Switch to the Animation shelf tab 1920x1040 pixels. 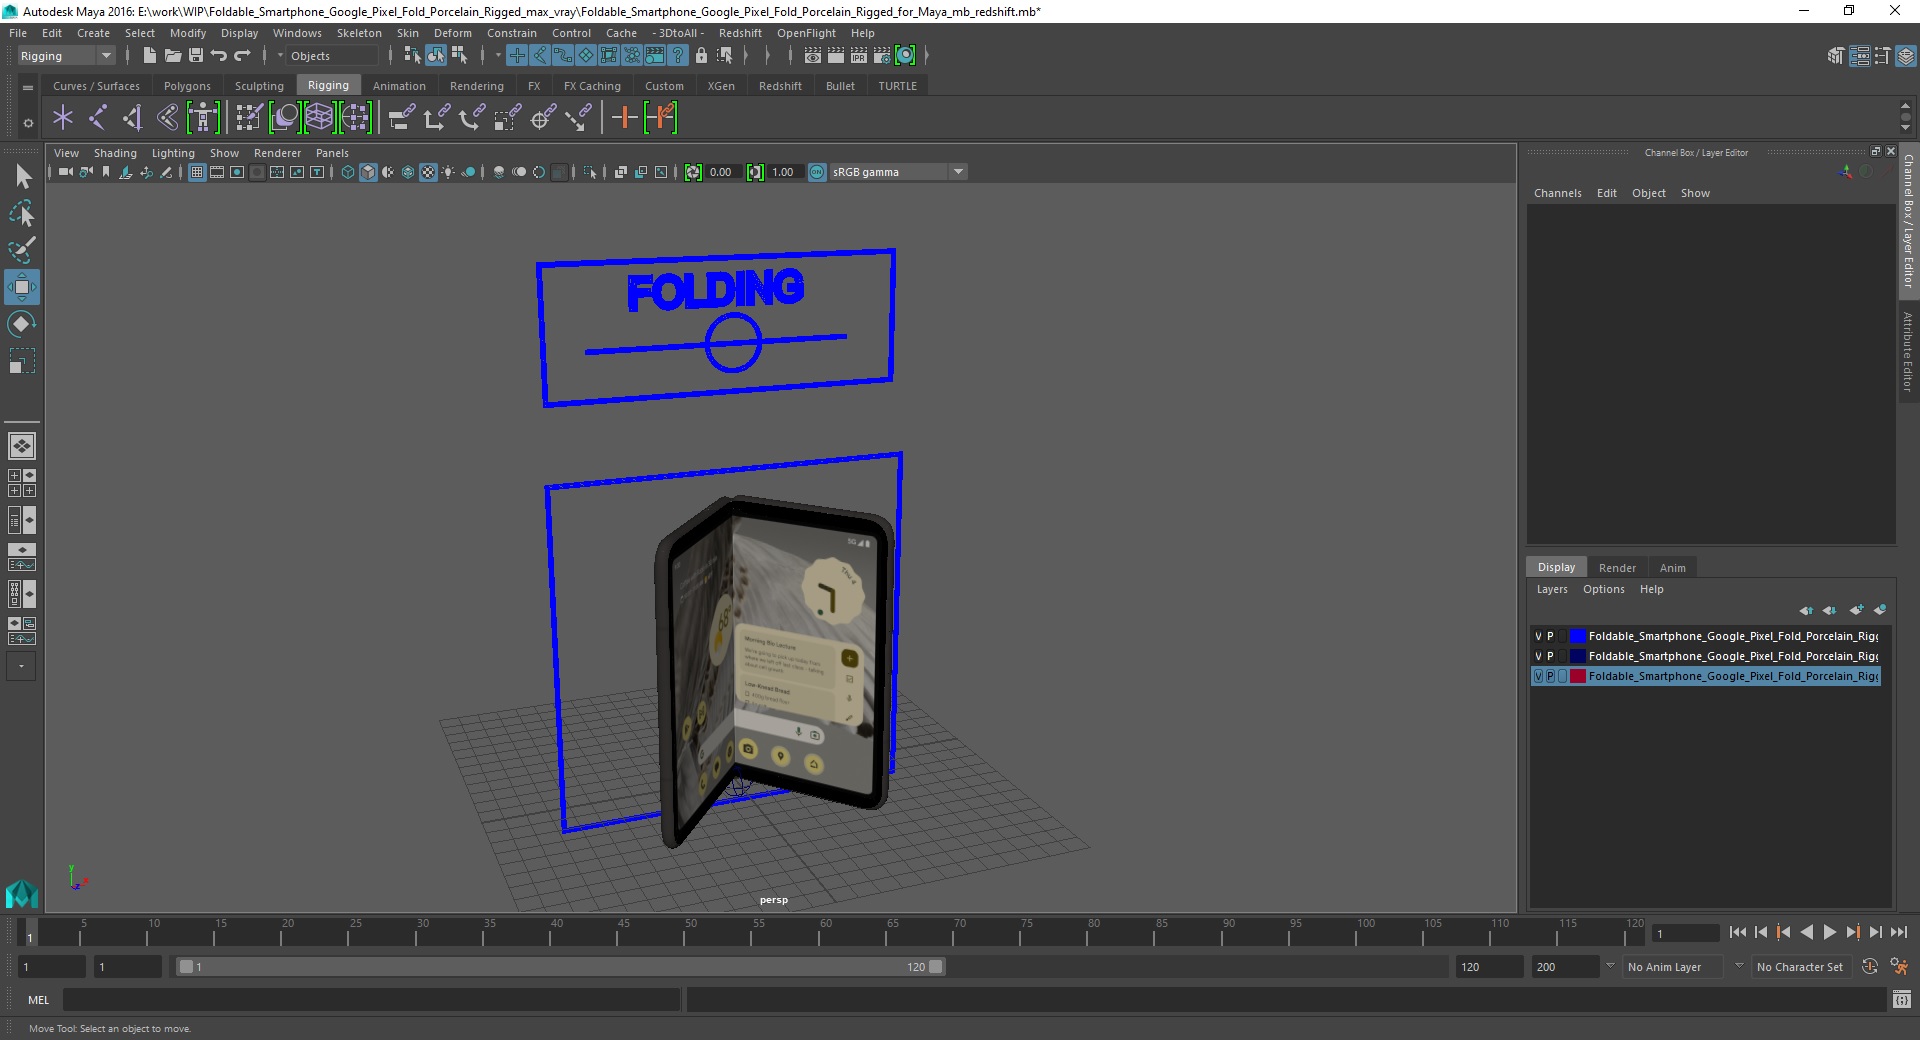coord(399,86)
